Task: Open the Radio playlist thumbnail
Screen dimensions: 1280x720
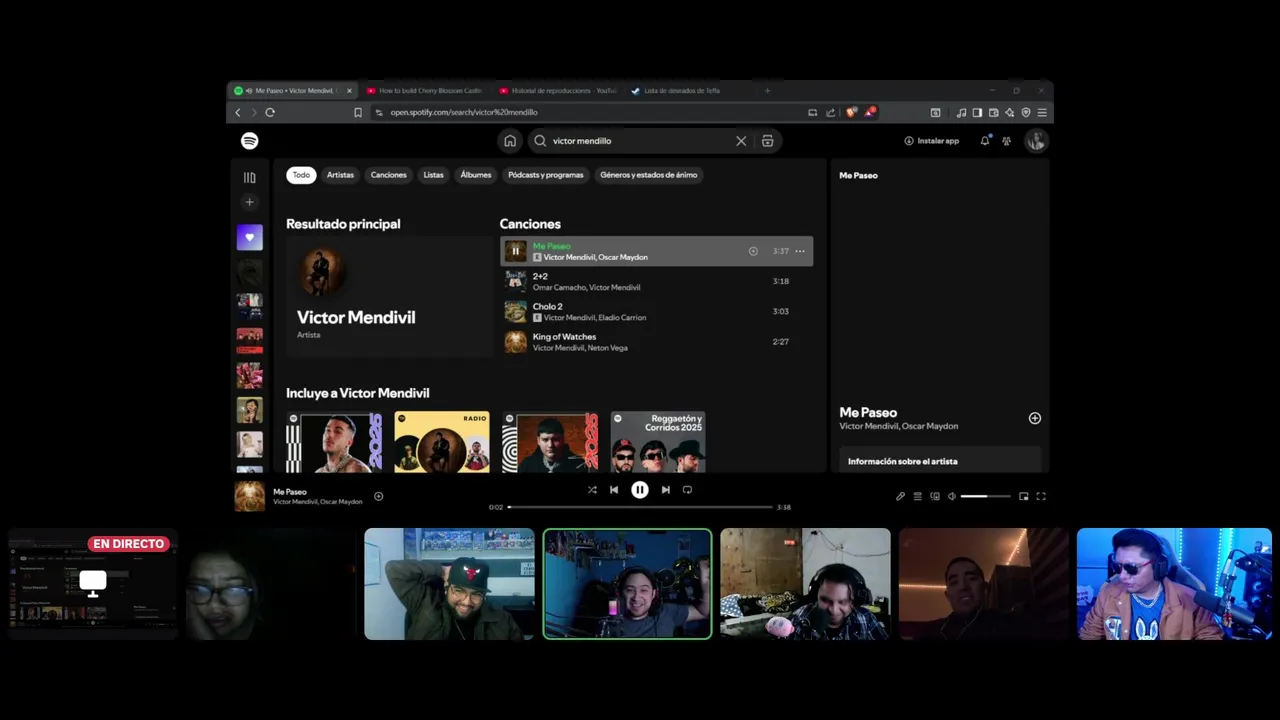Action: pyautogui.click(x=442, y=441)
